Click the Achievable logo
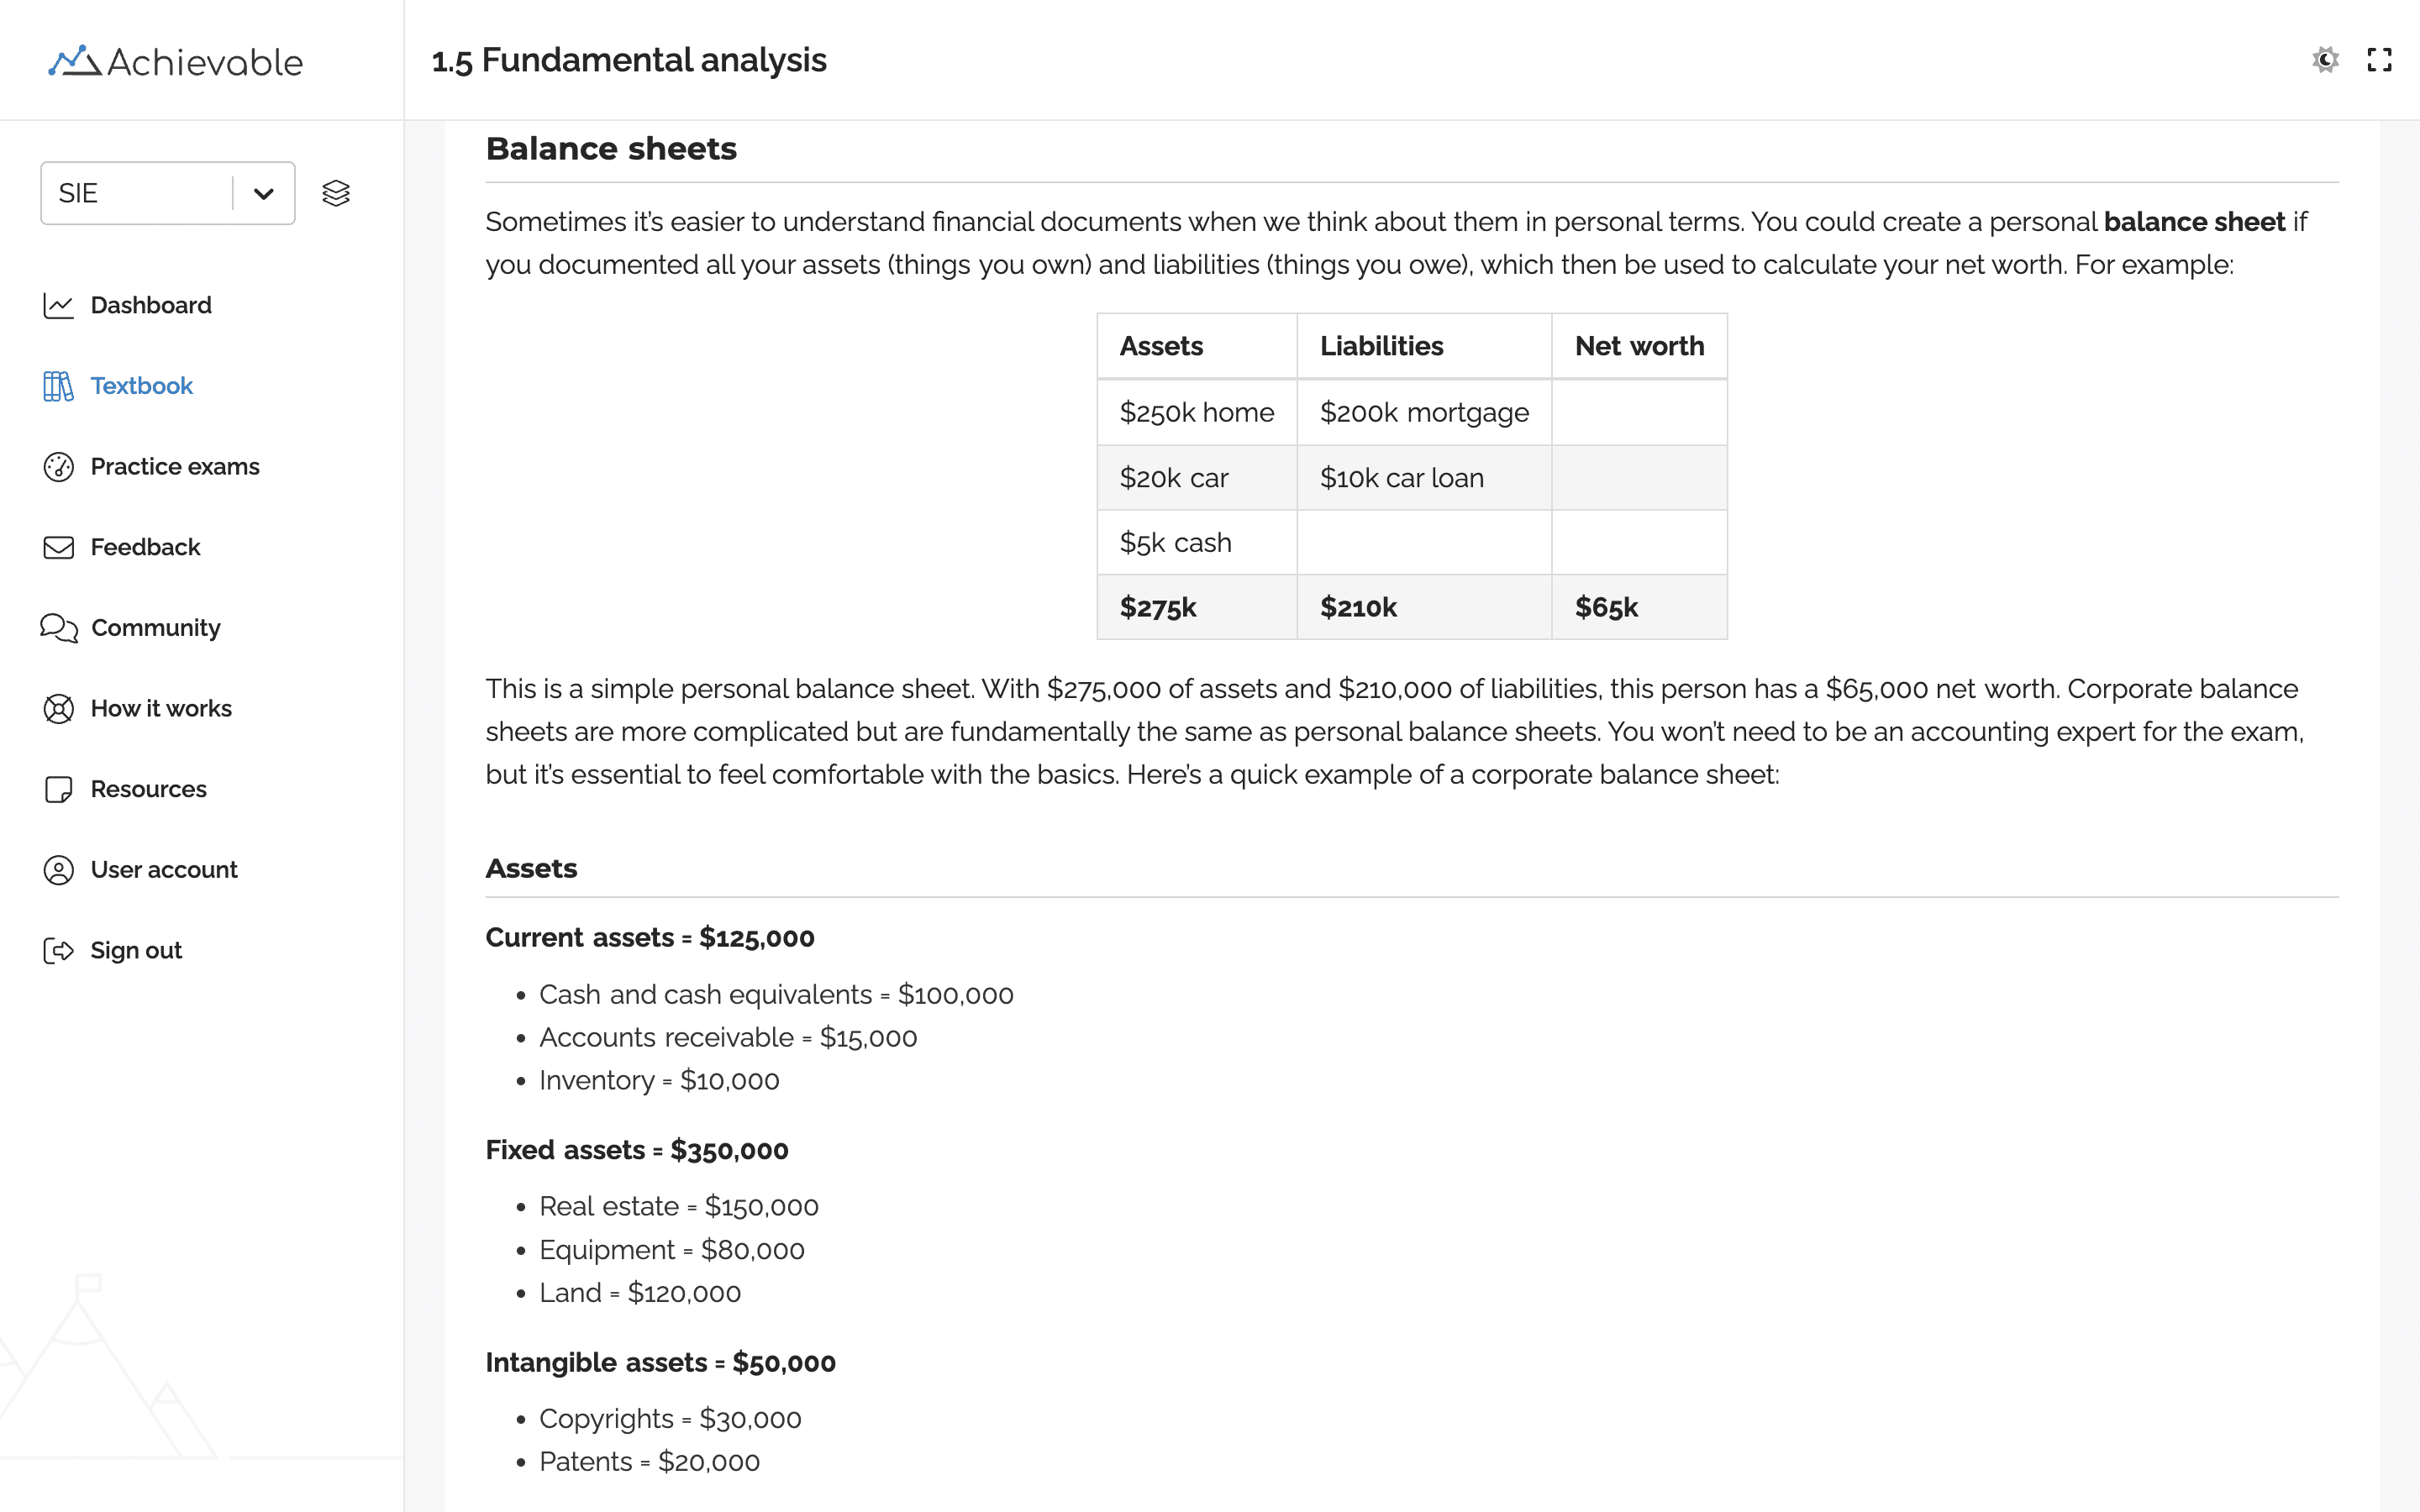Viewport: 2420px width, 1512px height. 176,62
